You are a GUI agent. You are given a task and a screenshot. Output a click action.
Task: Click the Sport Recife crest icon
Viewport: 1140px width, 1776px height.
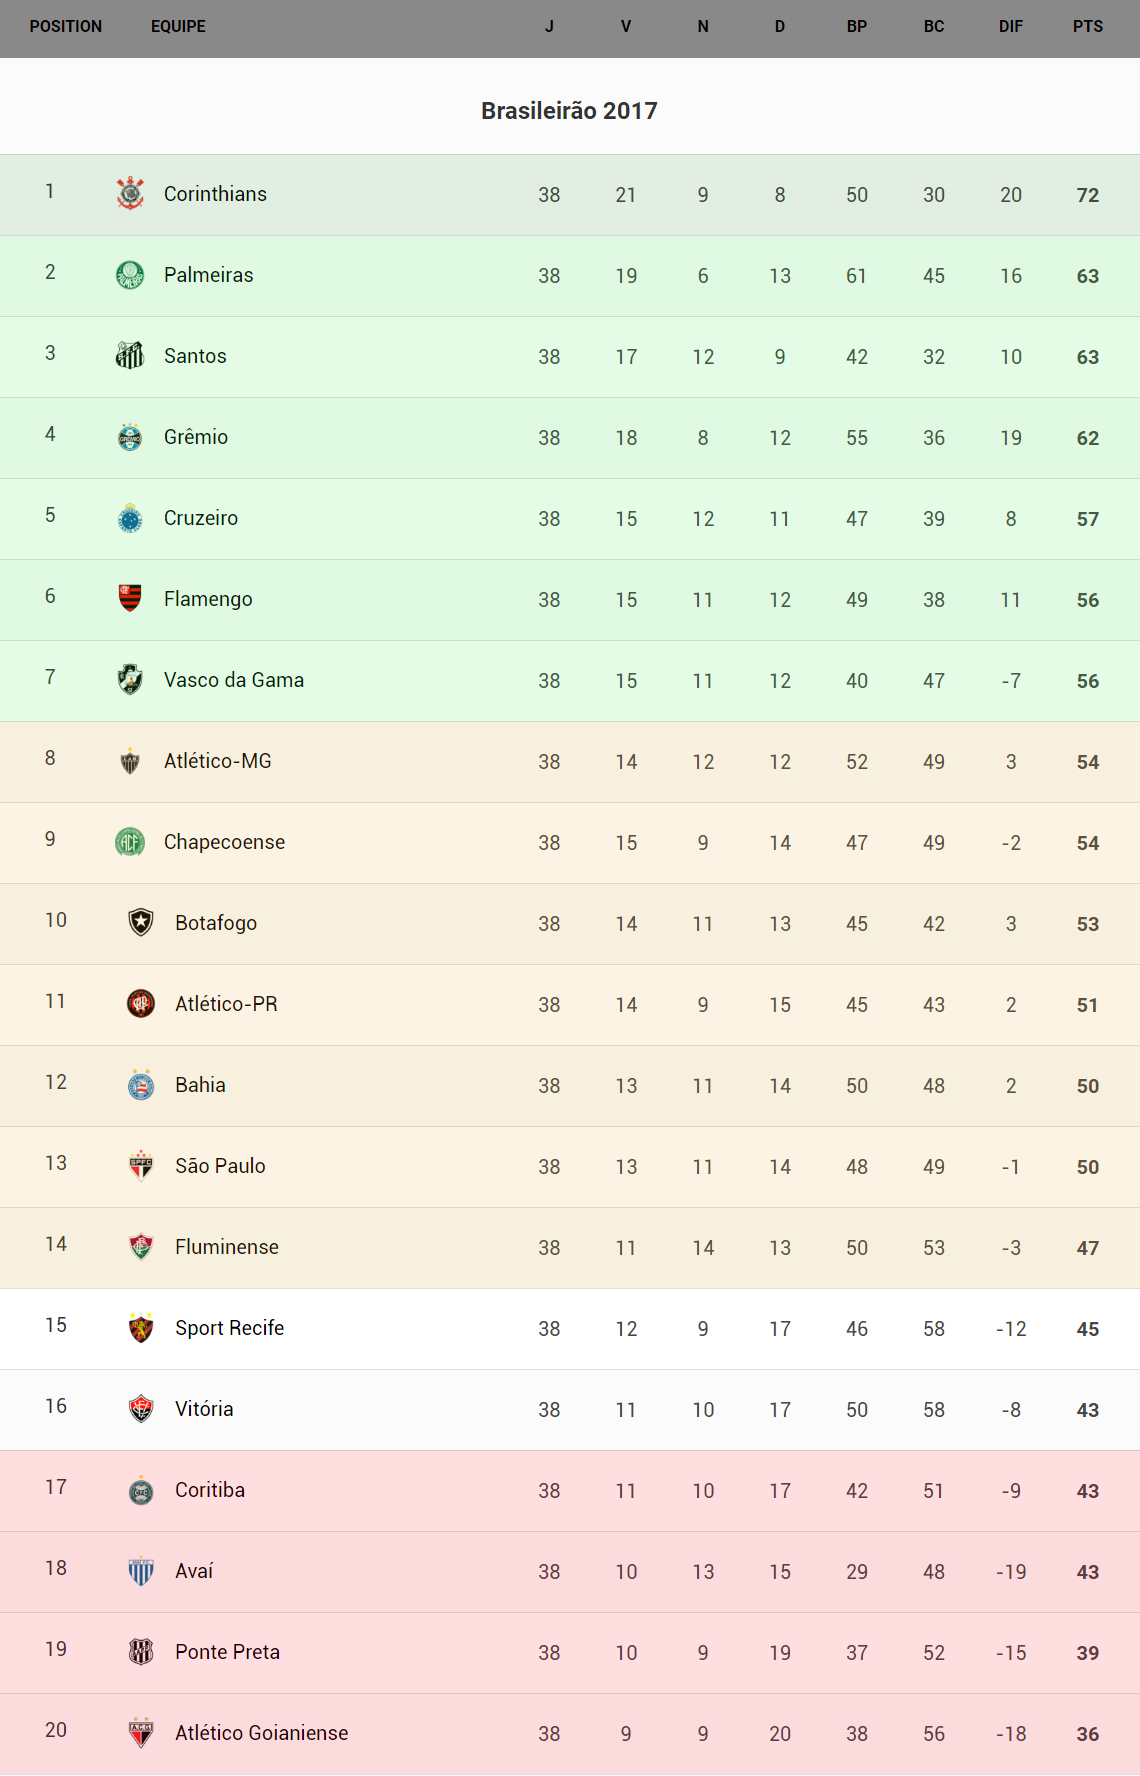(x=141, y=1327)
